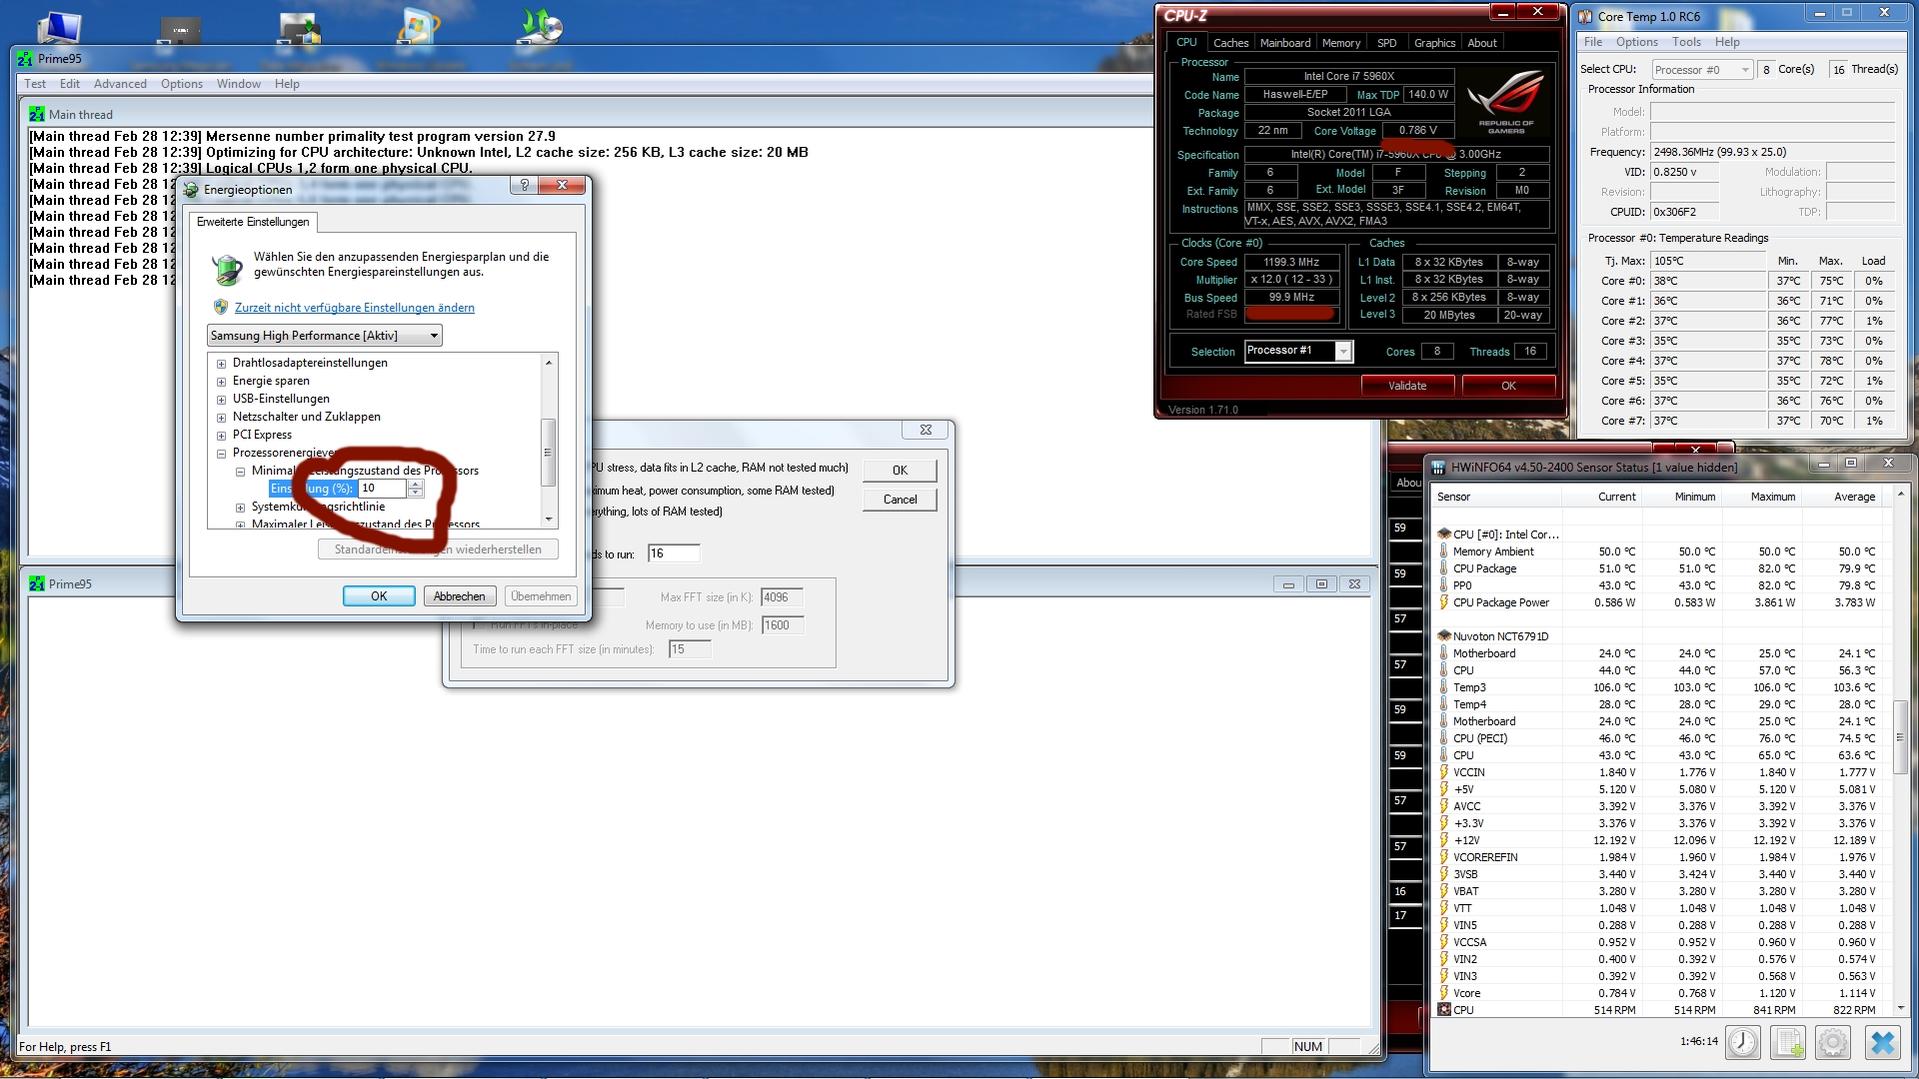Click Abbrechen in Energieoptionen dialog
The width and height of the screenshot is (1919, 1079).
(x=459, y=596)
